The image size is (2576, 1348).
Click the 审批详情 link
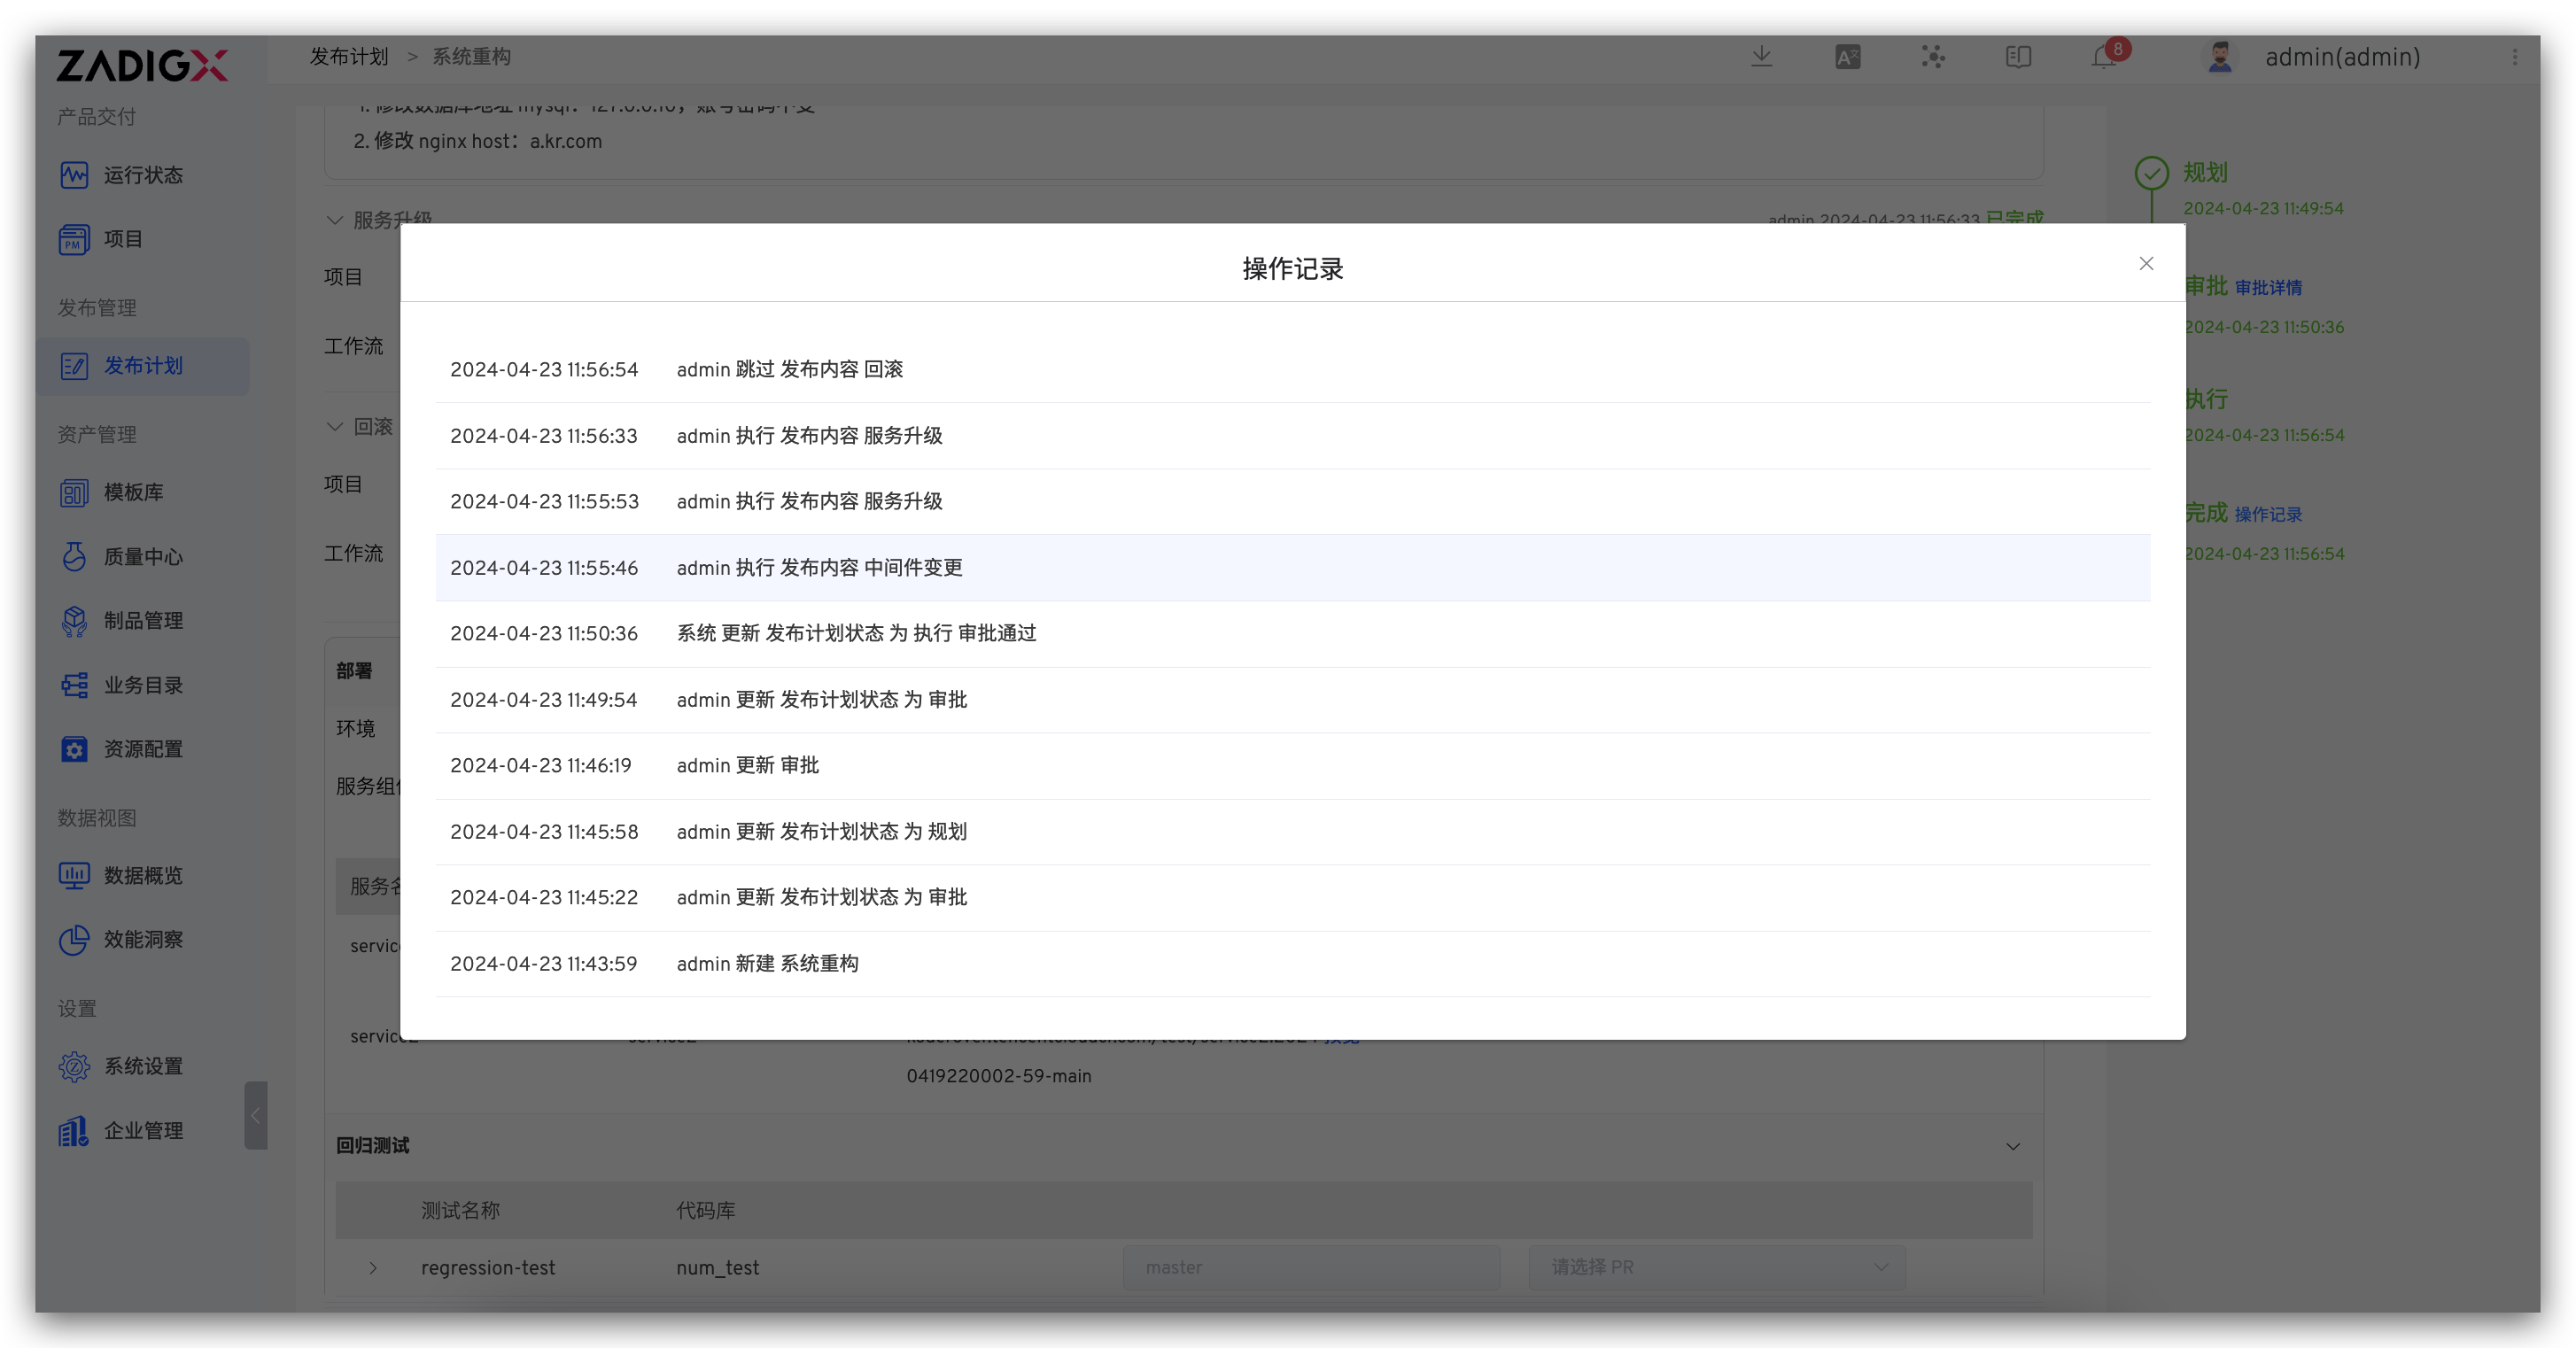(2268, 288)
